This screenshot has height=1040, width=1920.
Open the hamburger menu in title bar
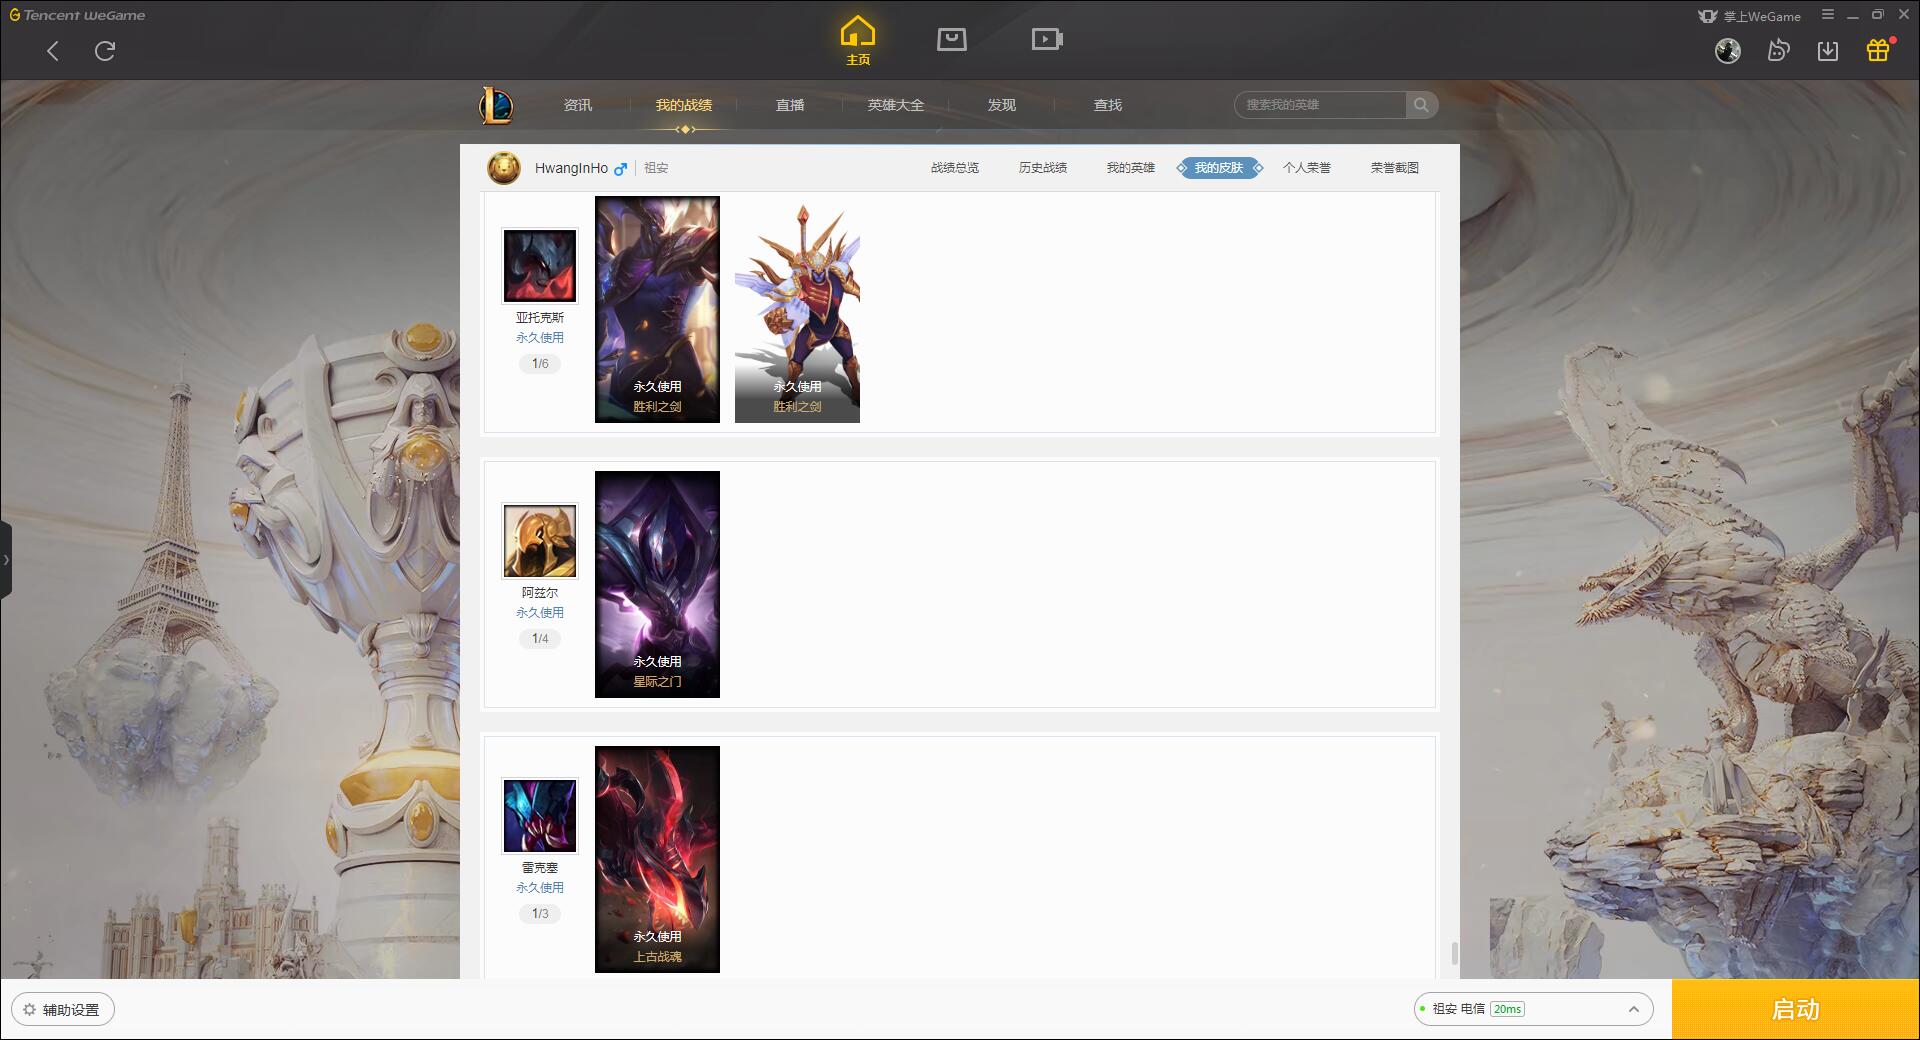coord(1828,15)
